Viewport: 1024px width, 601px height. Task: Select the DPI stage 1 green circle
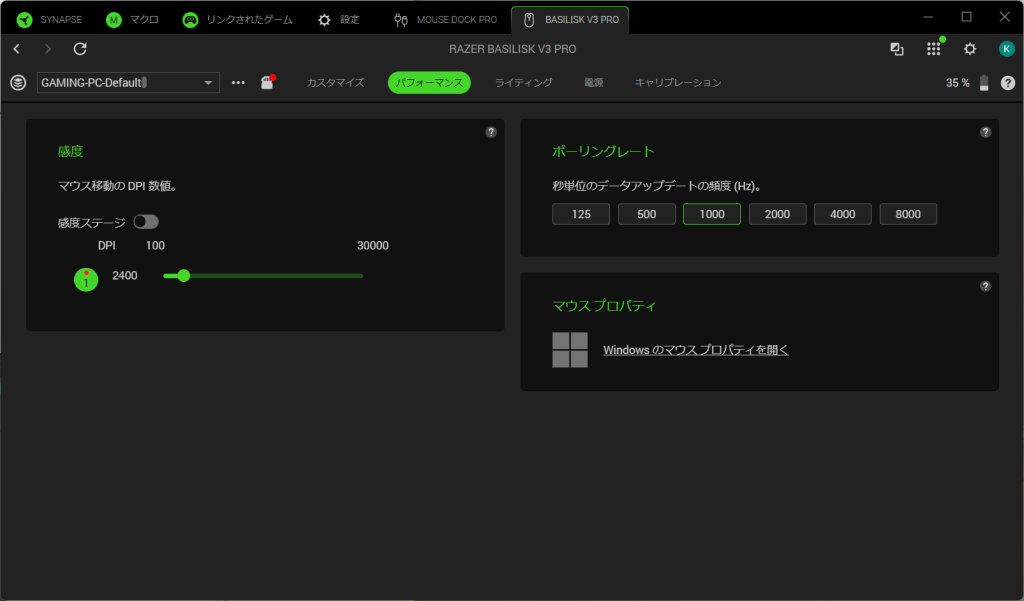coord(86,280)
